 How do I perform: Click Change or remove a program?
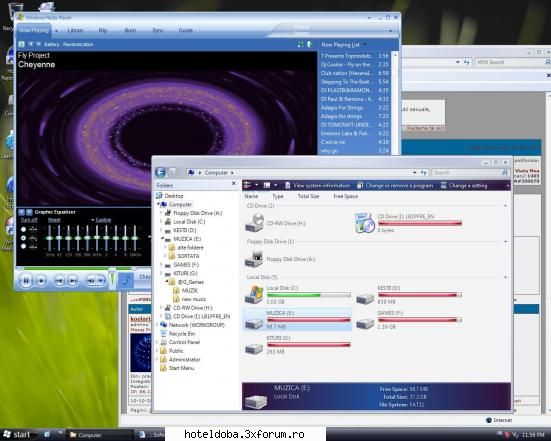(395, 185)
